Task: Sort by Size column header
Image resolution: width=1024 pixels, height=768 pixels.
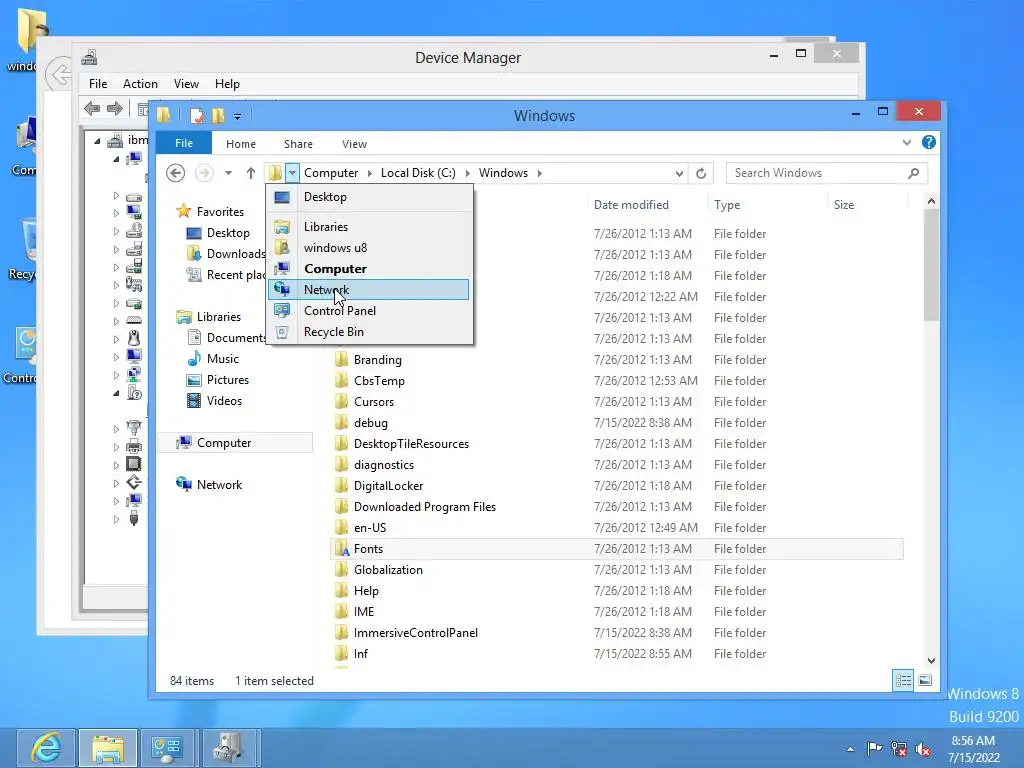Action: click(844, 204)
